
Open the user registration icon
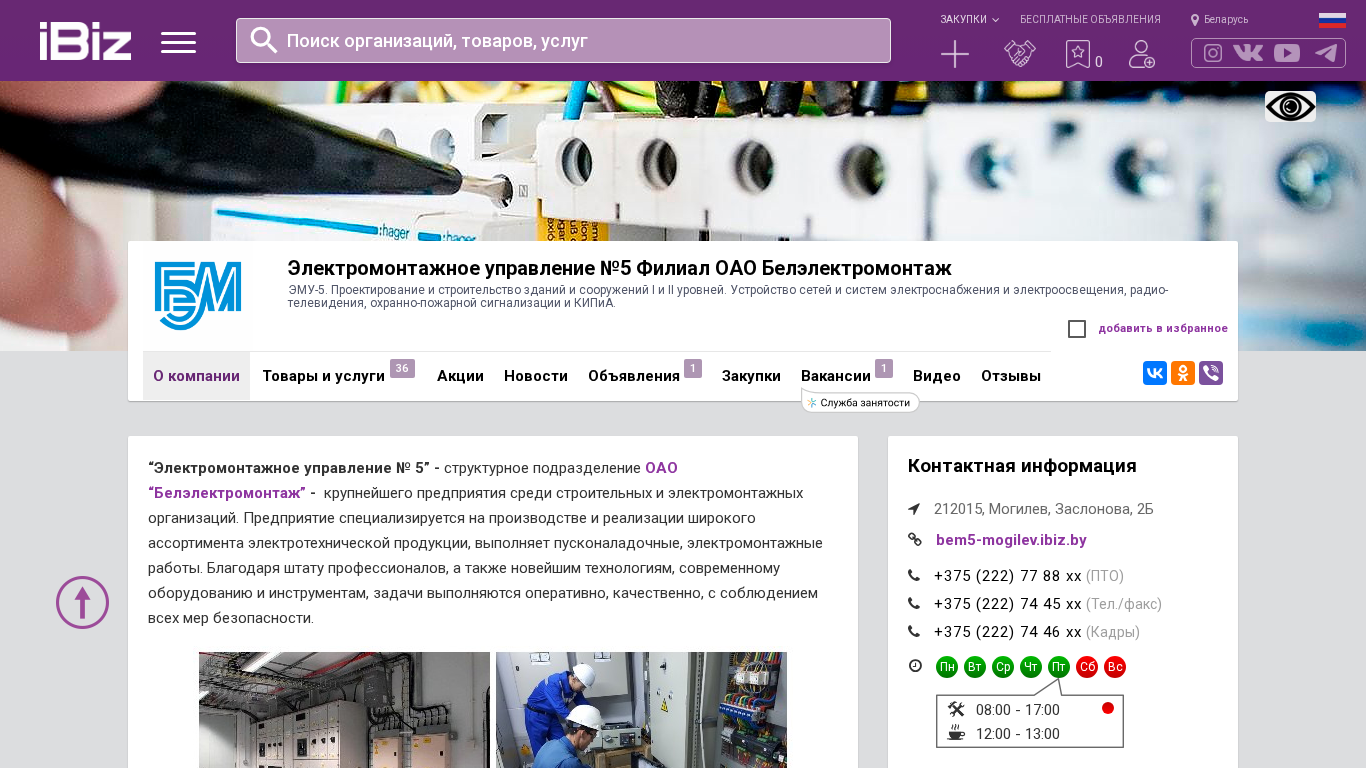[x=1142, y=54]
